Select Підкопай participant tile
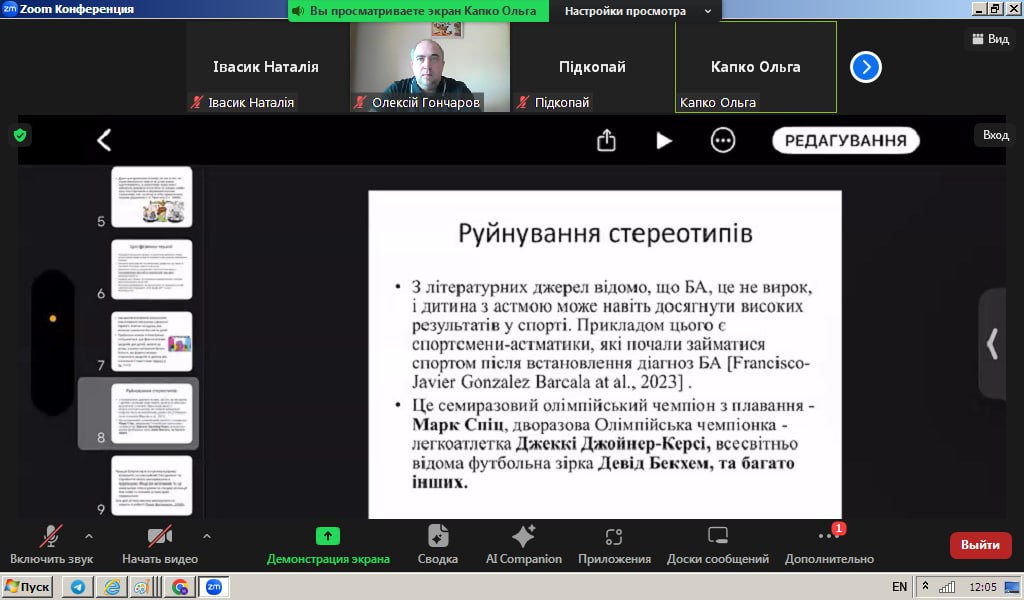 pos(592,67)
